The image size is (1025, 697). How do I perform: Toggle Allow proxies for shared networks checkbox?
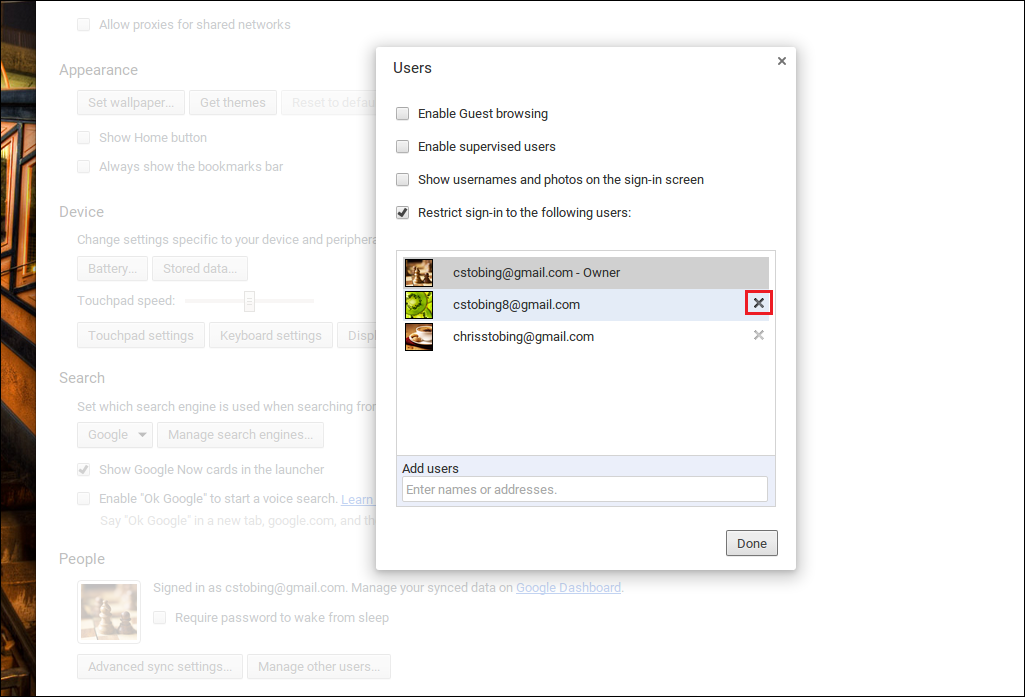pos(84,25)
